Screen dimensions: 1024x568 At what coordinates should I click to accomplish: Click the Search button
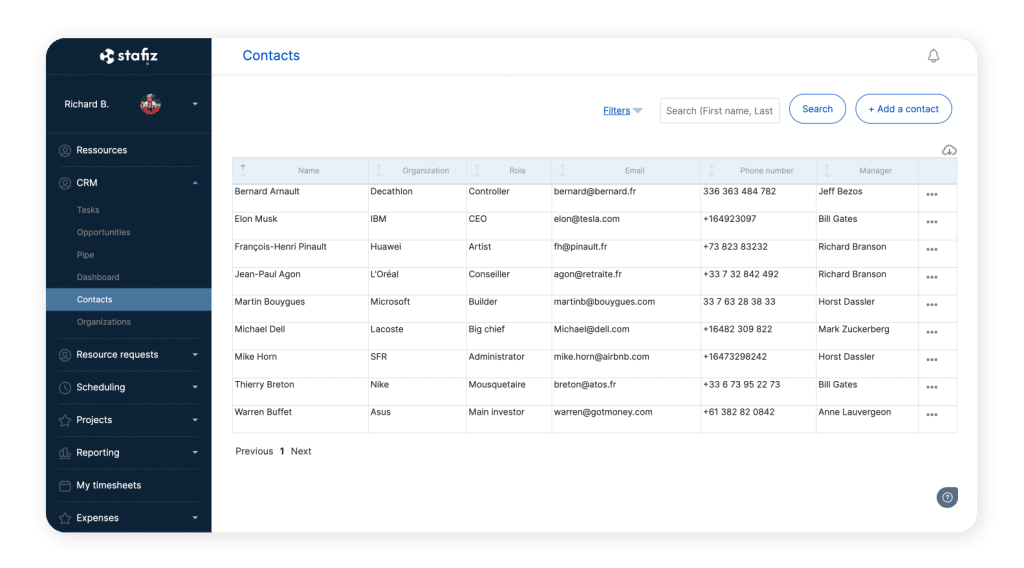(x=817, y=109)
